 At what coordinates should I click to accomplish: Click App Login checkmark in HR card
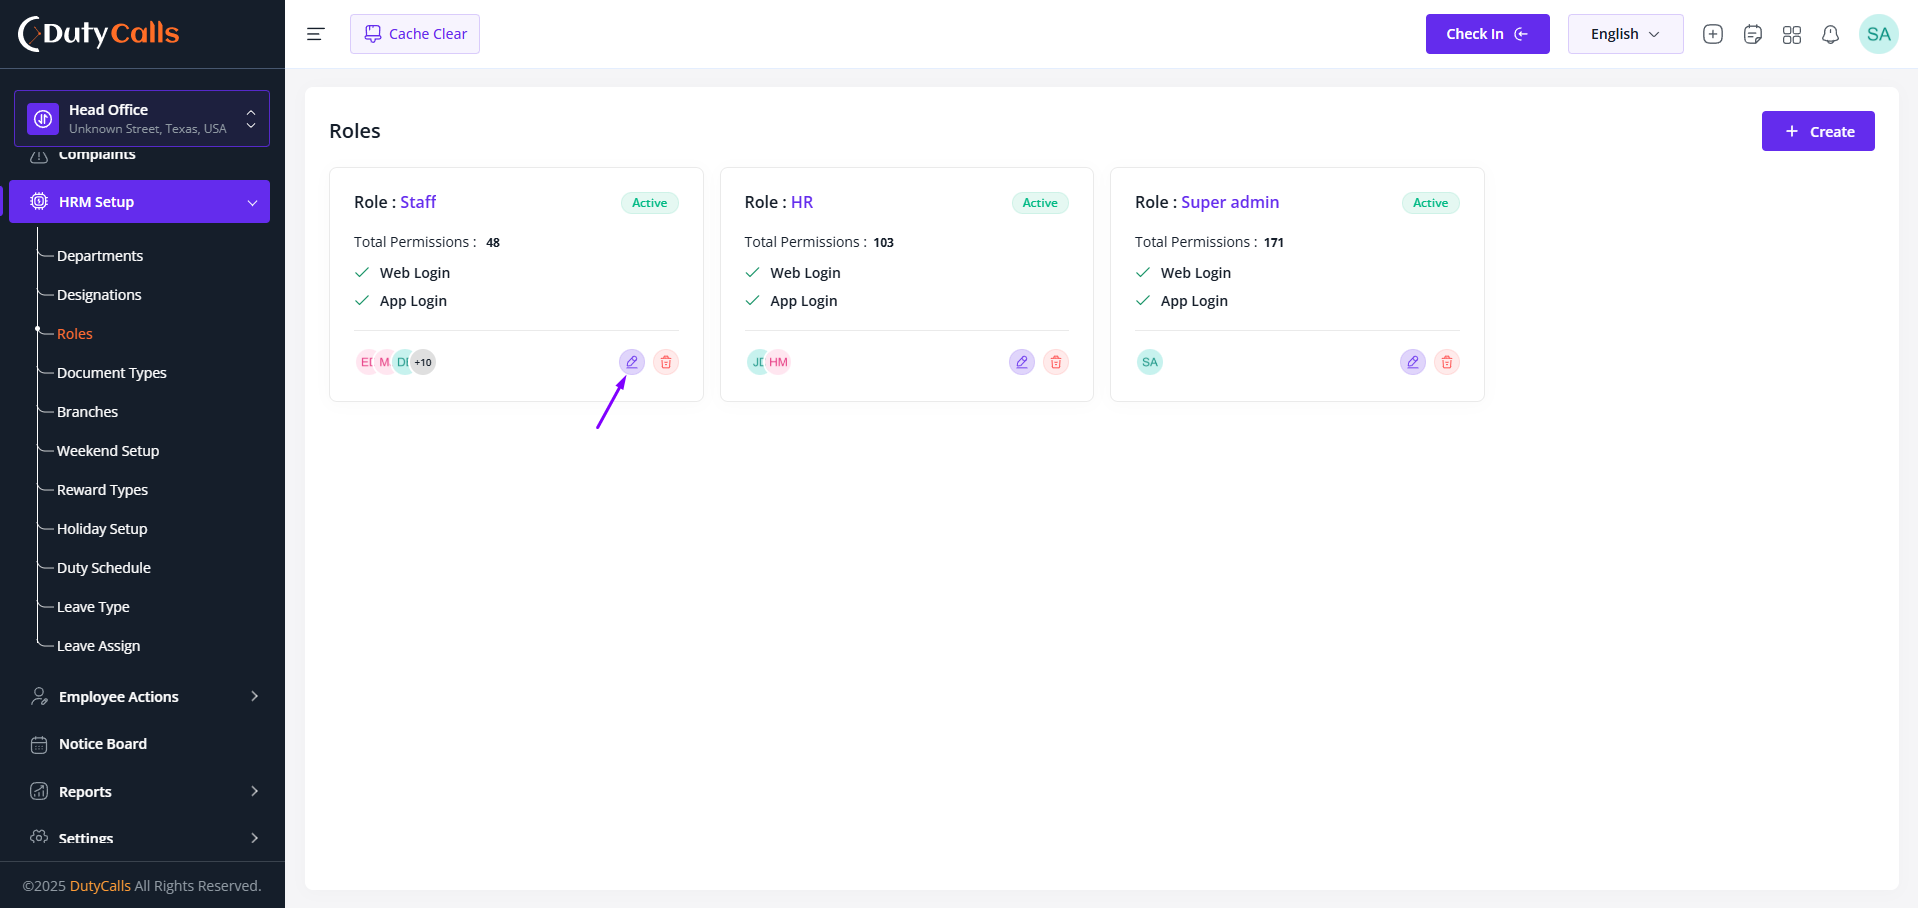[752, 300]
